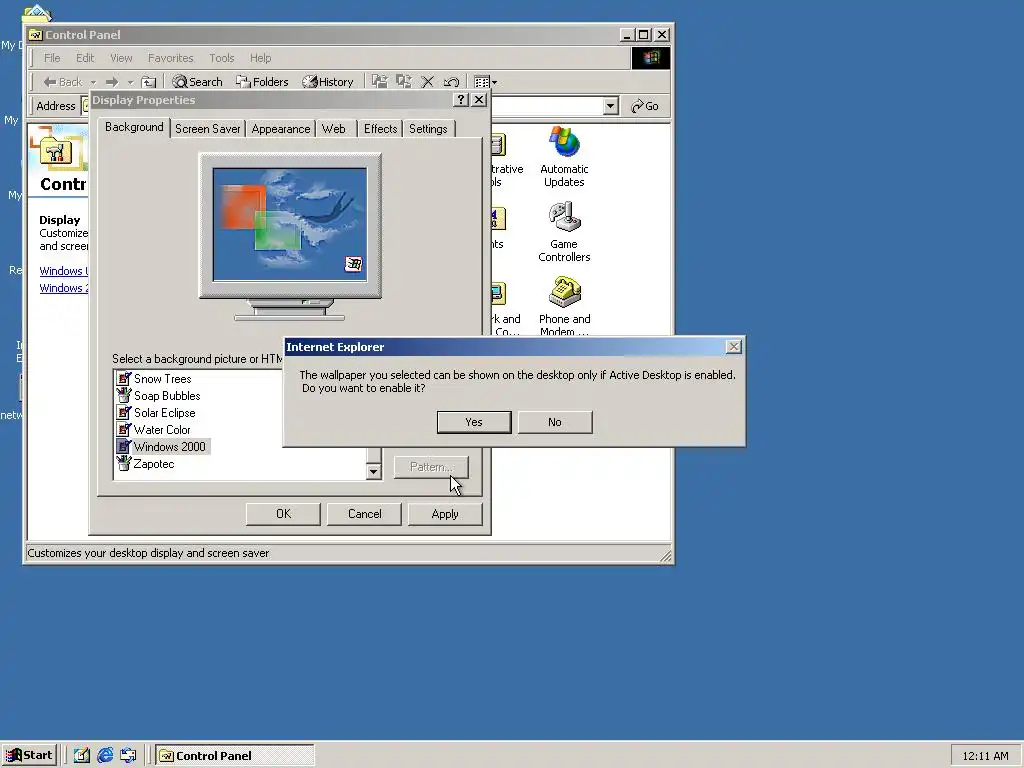Image resolution: width=1024 pixels, height=768 pixels.
Task: Toggle the Folders pane button
Action: [262, 82]
